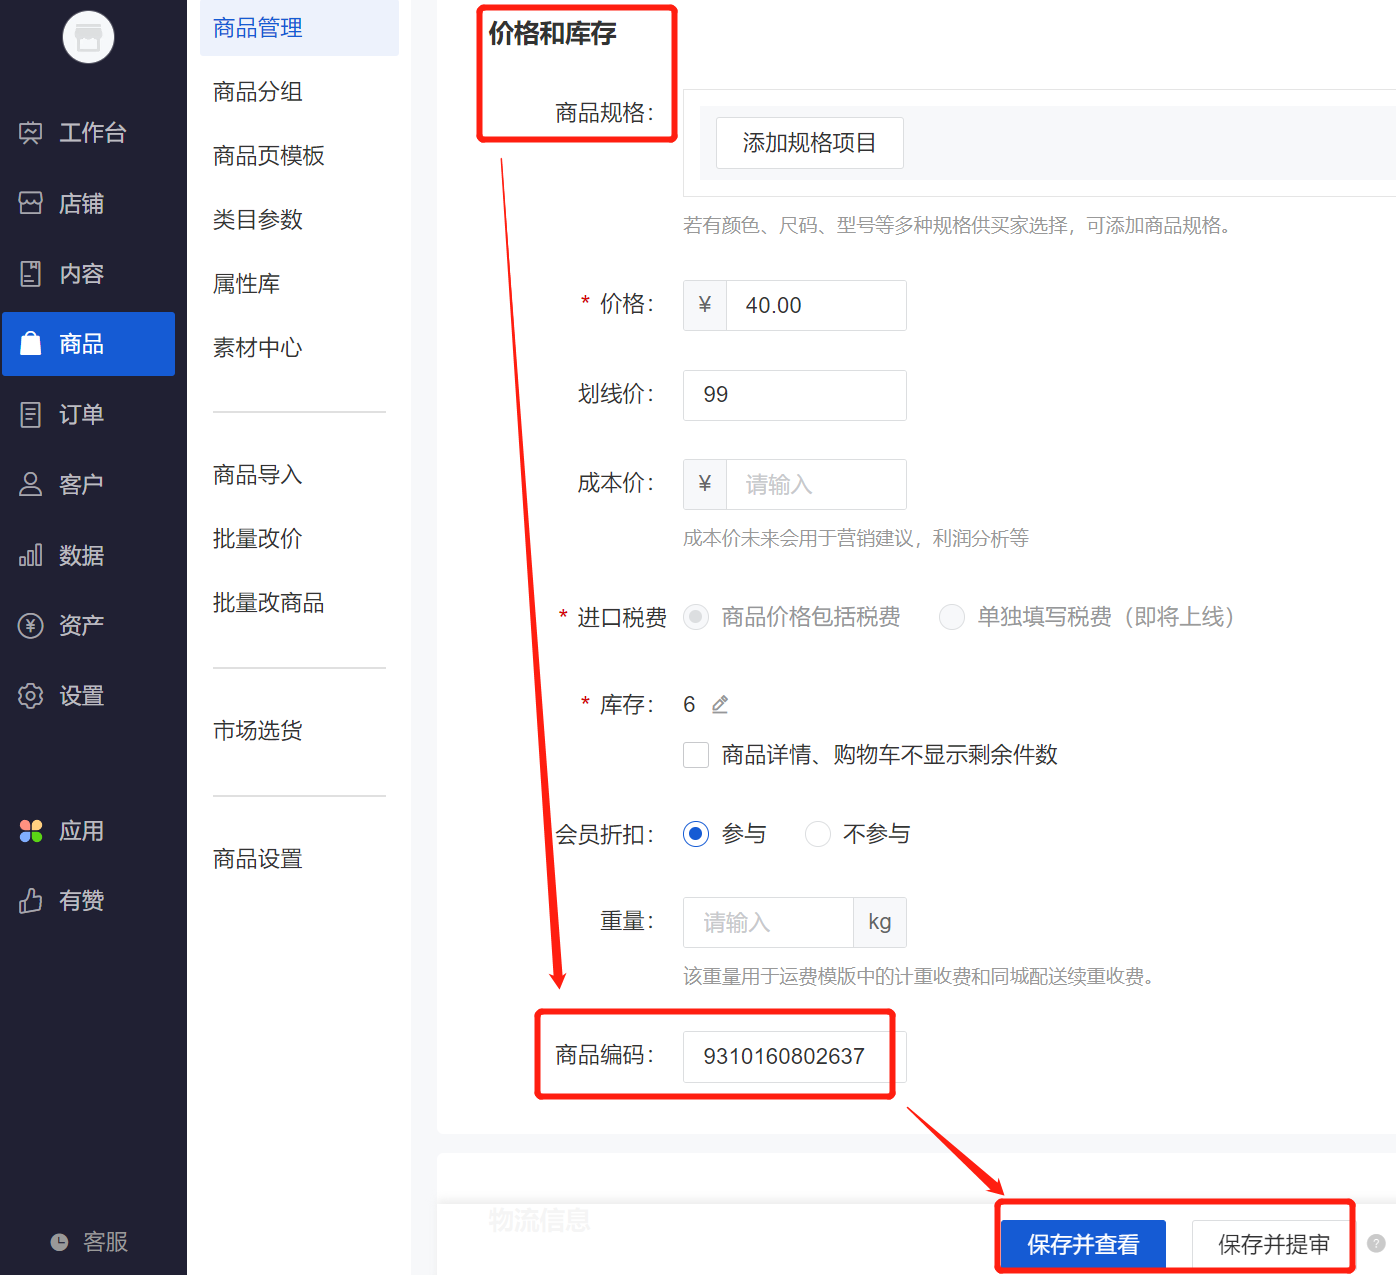Open the 资产 yen coin icon
This screenshot has height=1275, width=1396.
point(31,625)
